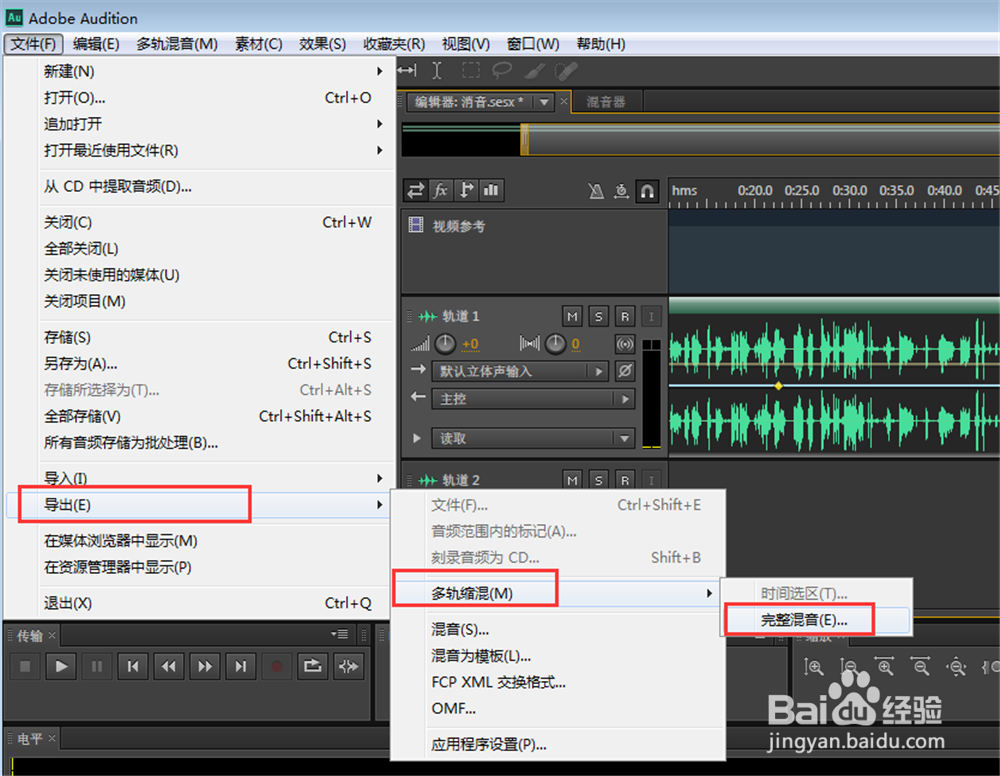Viewport: 1000px width, 776px height.
Task: Arm track 轨道 1 for recording
Action: [x=624, y=316]
